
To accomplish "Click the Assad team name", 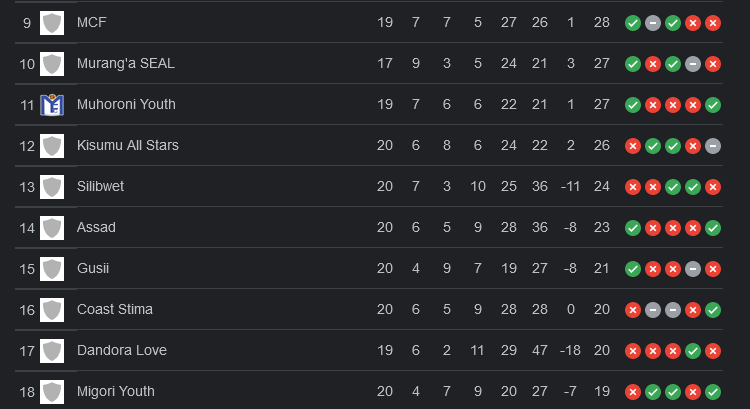I will [96, 227].
